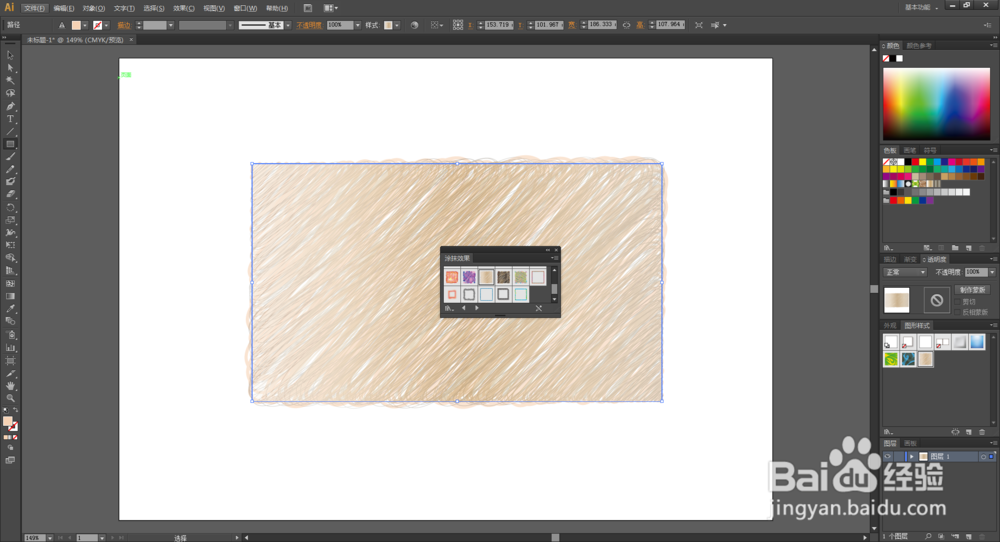Click the orange 描边 link in control bar
1000x542 pixels.
(x=124, y=26)
